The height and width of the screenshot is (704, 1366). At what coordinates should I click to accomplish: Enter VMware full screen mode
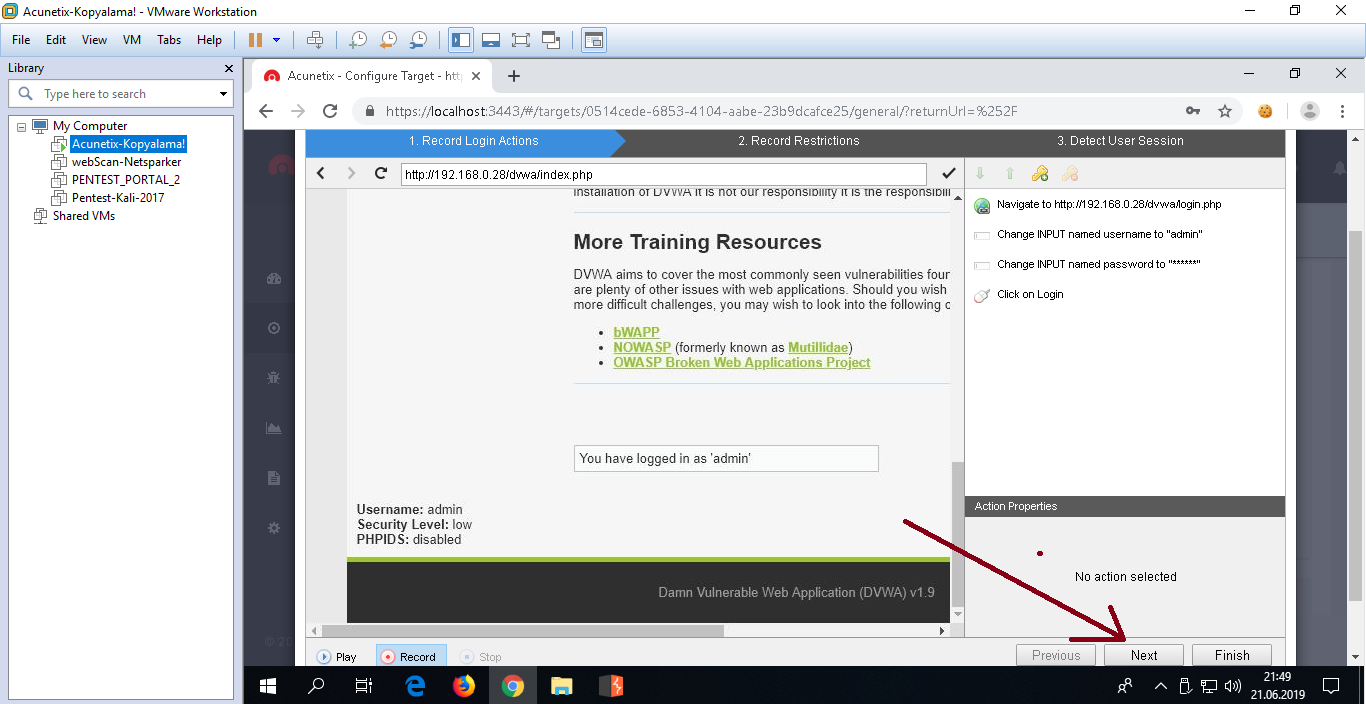tap(520, 40)
